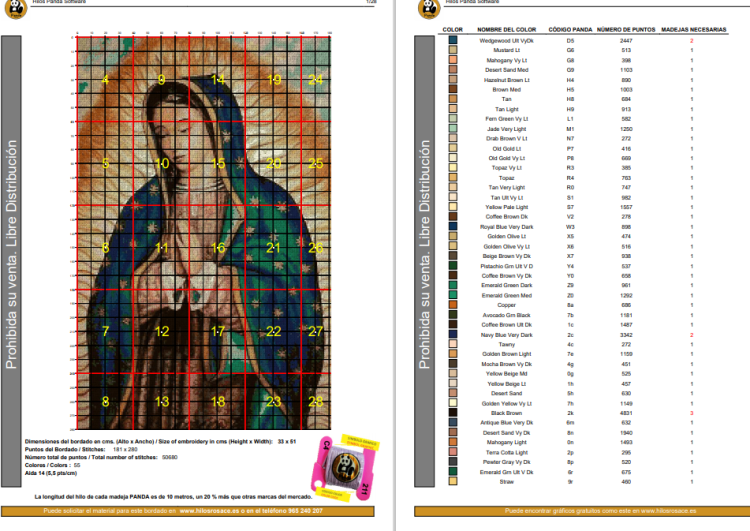
Task: Pick the Royal Blue Very Dark swatch
Action: click(x=453, y=227)
